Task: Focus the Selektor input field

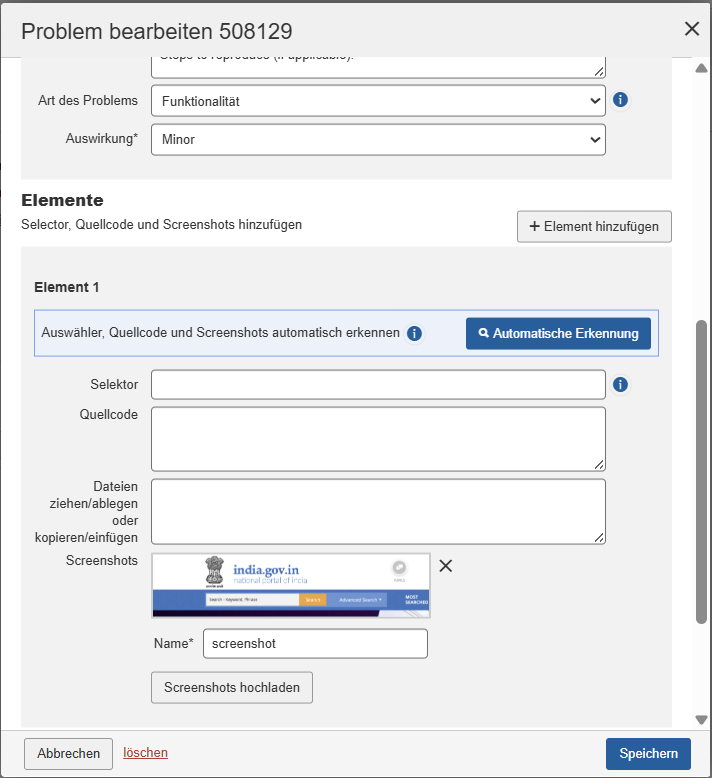Action: click(x=378, y=385)
